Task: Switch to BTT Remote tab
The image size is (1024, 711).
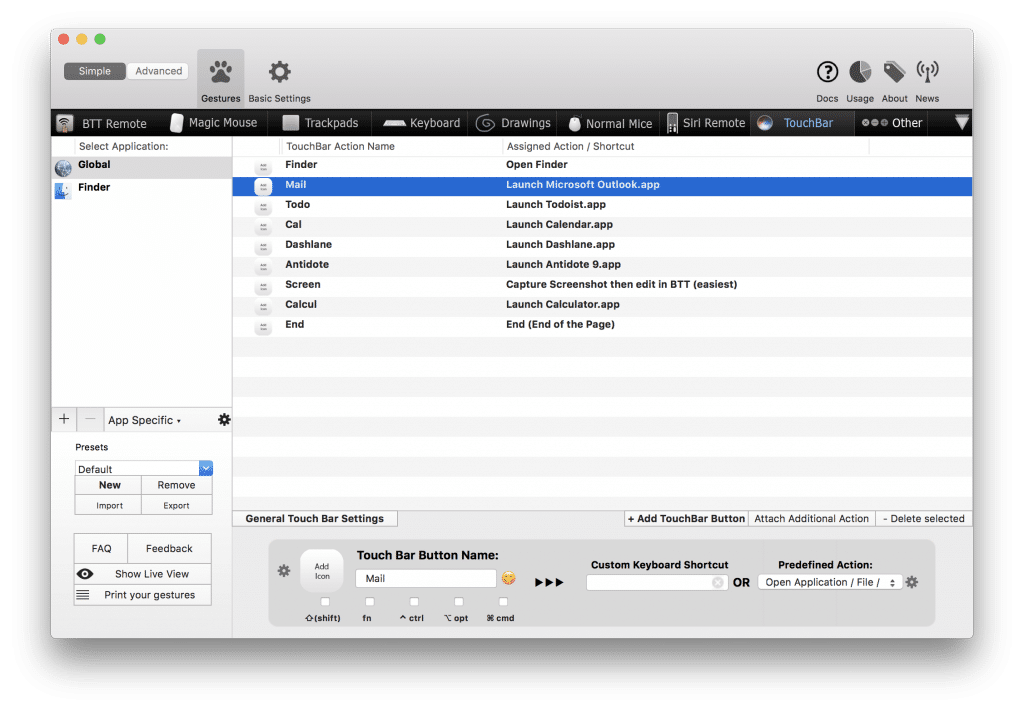Action: click(102, 123)
